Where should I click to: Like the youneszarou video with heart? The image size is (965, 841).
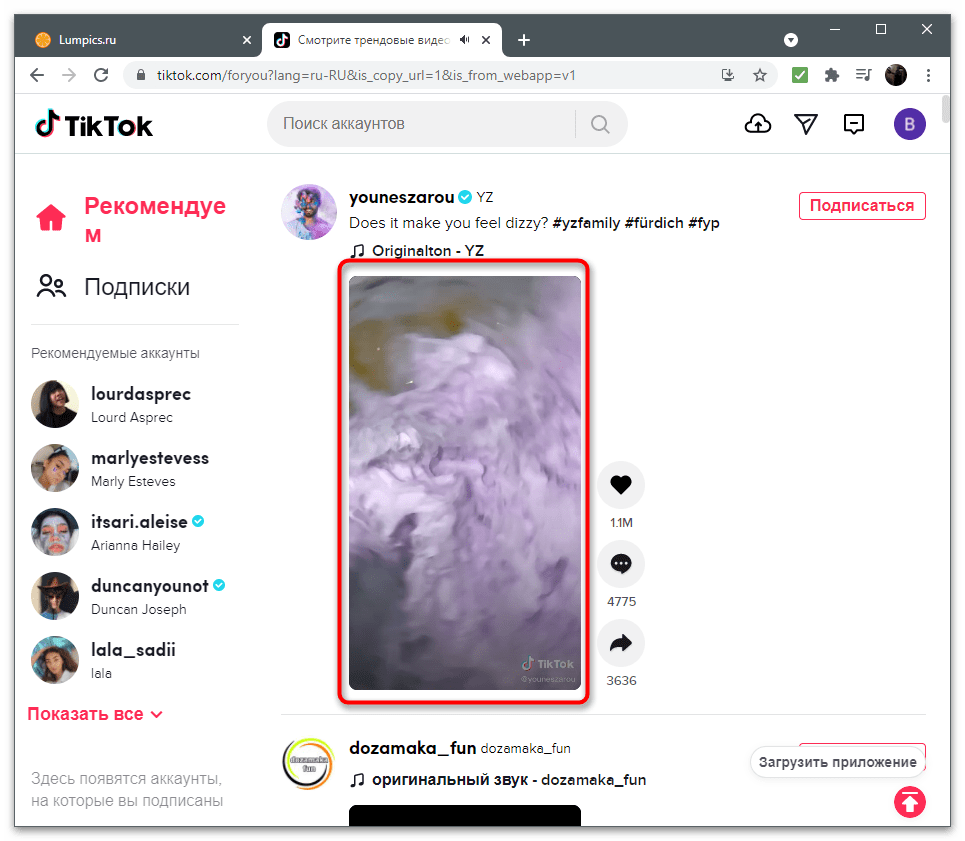(x=621, y=485)
